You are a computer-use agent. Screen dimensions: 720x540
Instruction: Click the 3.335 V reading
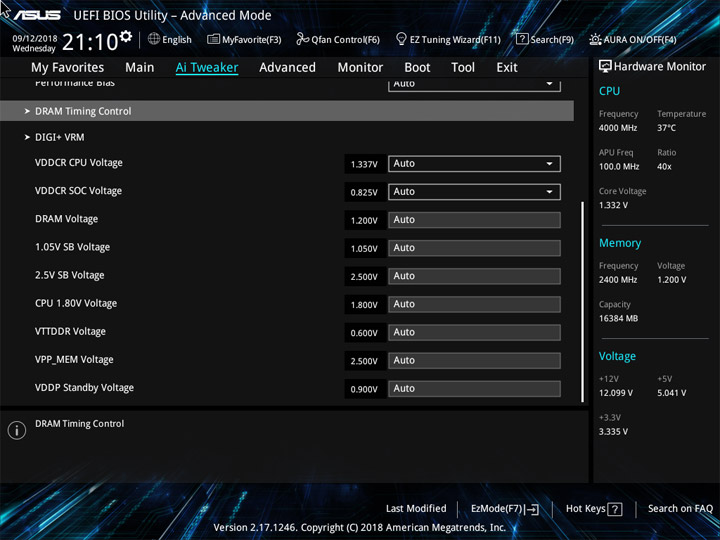pos(613,432)
